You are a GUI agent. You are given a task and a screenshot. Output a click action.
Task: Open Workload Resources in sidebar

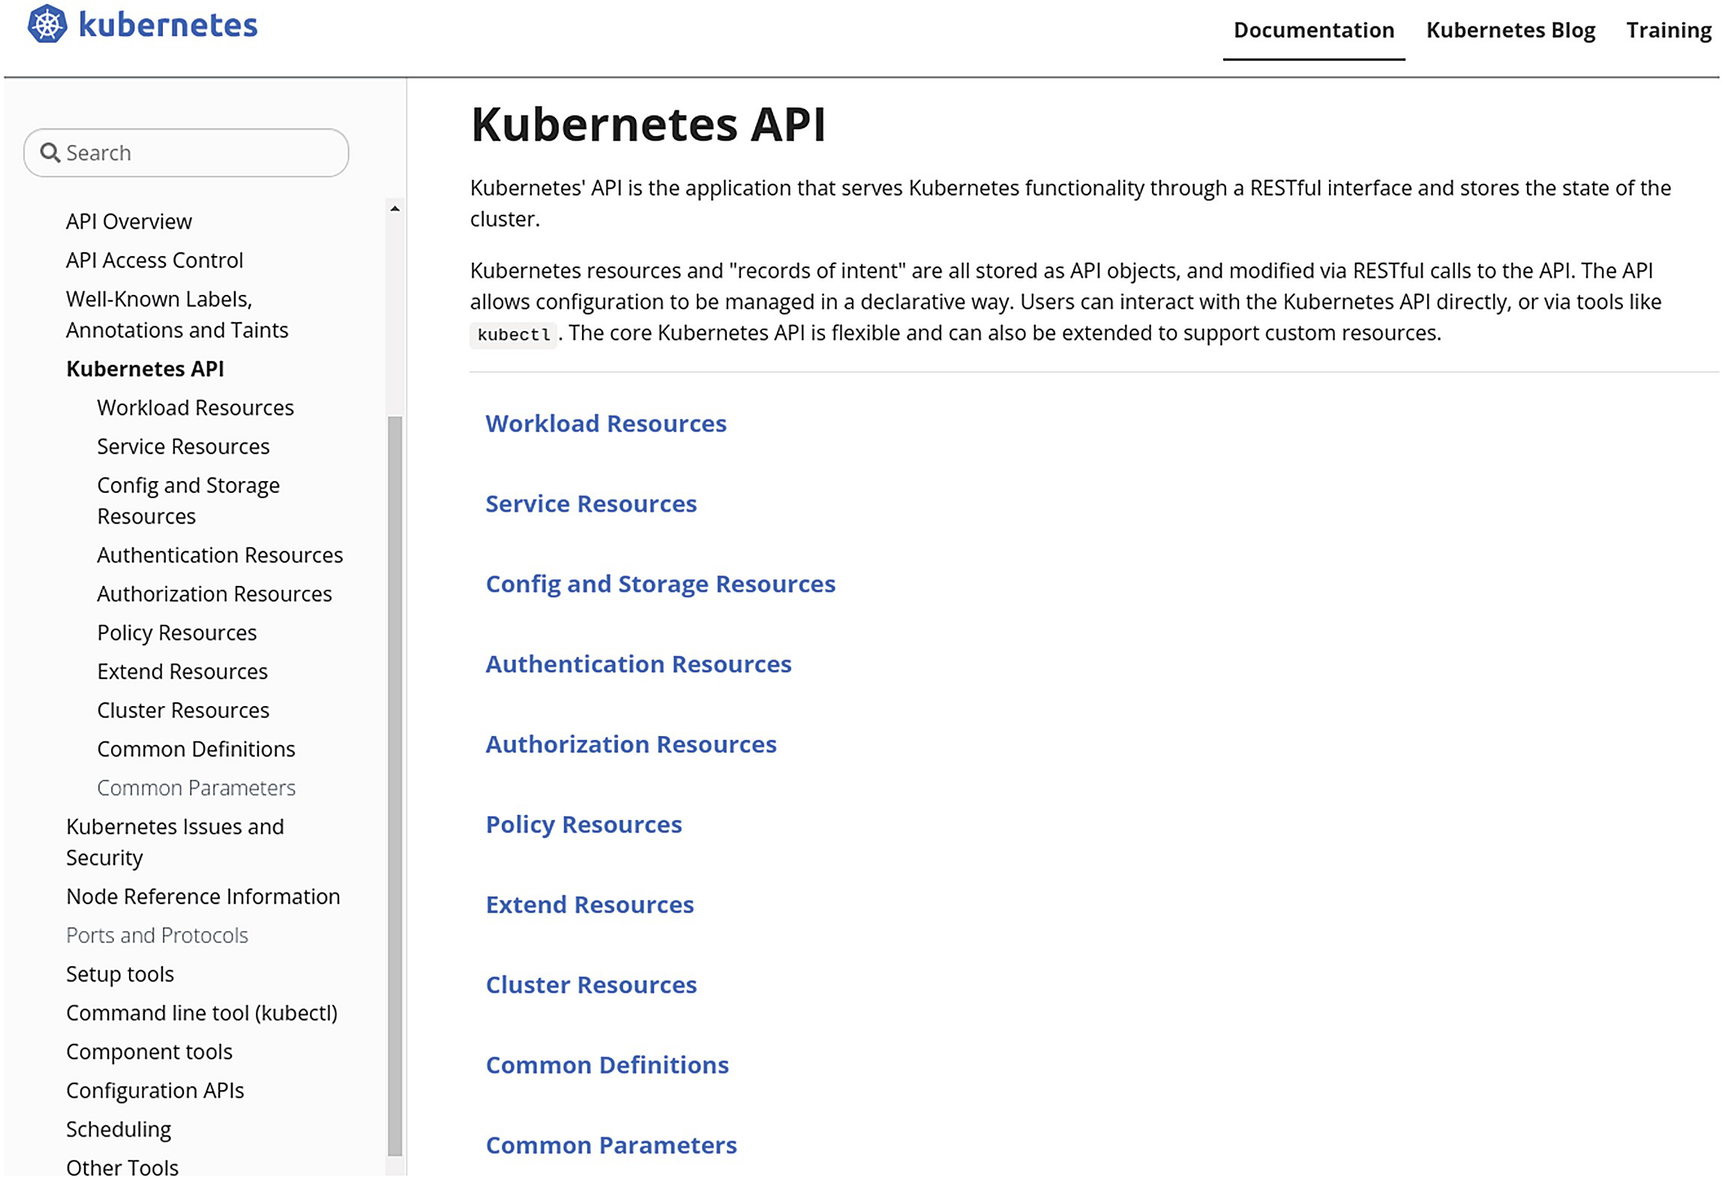point(195,408)
